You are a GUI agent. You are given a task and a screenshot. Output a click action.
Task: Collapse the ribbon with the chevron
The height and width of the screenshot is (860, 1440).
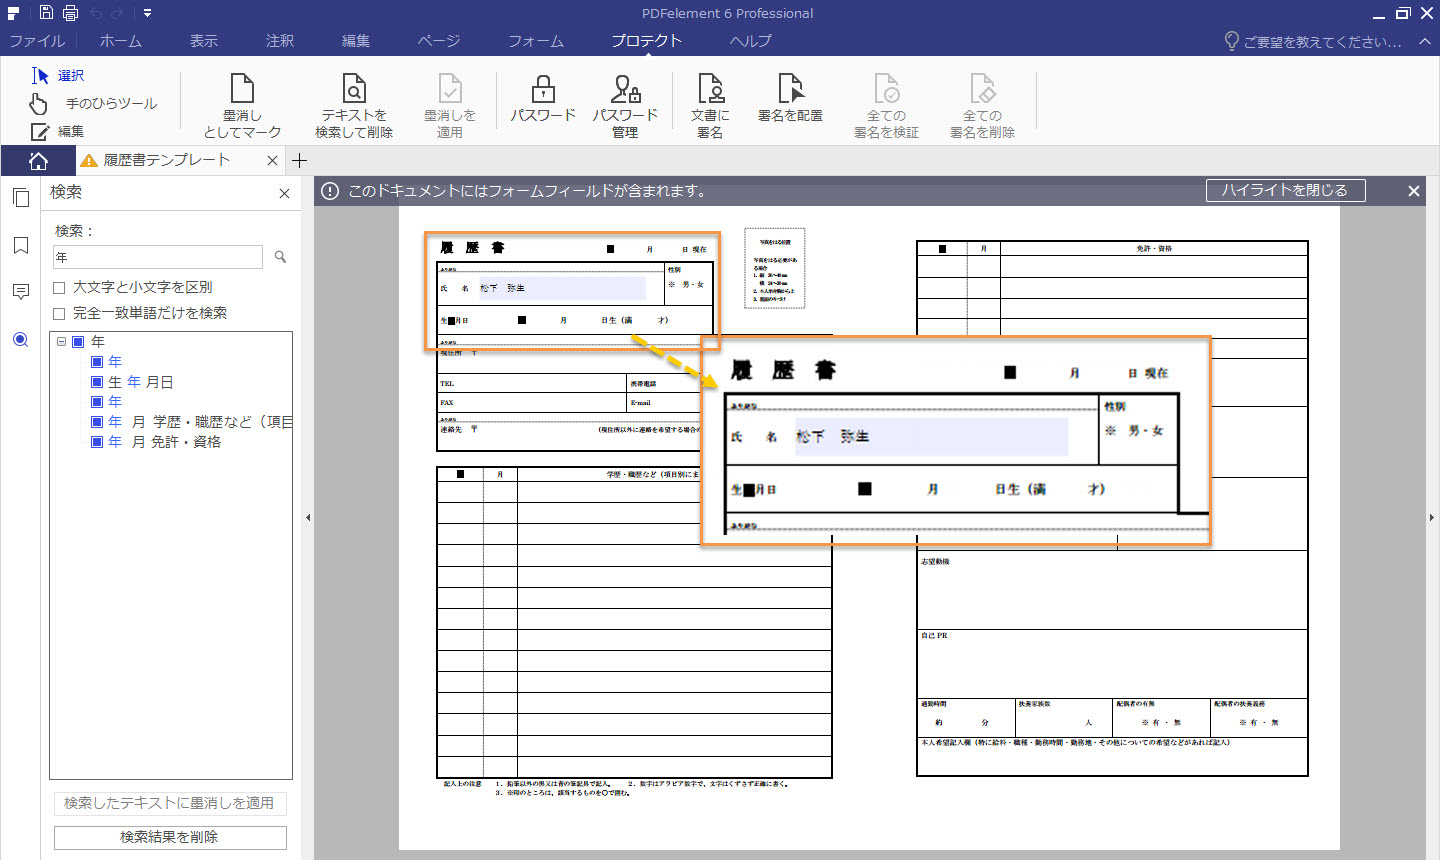(1425, 41)
